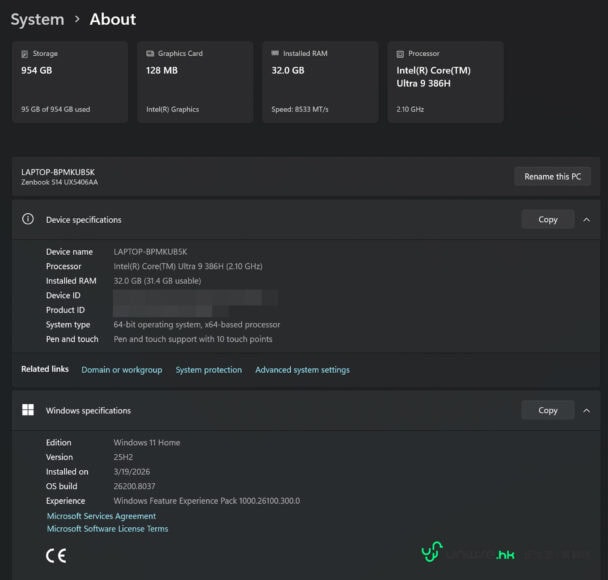This screenshot has width=608, height=580.
Task: Click the 25H2 version value
Action: (x=123, y=457)
